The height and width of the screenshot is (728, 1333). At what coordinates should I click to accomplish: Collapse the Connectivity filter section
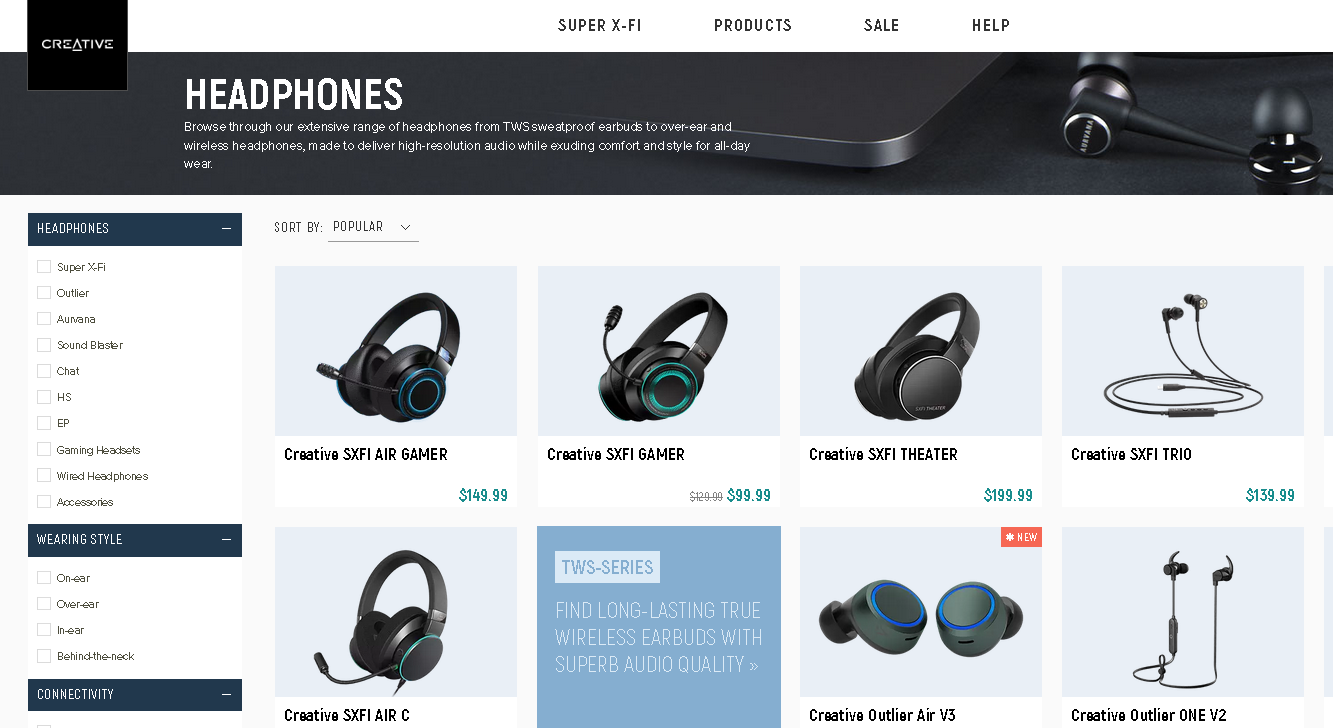[x=227, y=694]
